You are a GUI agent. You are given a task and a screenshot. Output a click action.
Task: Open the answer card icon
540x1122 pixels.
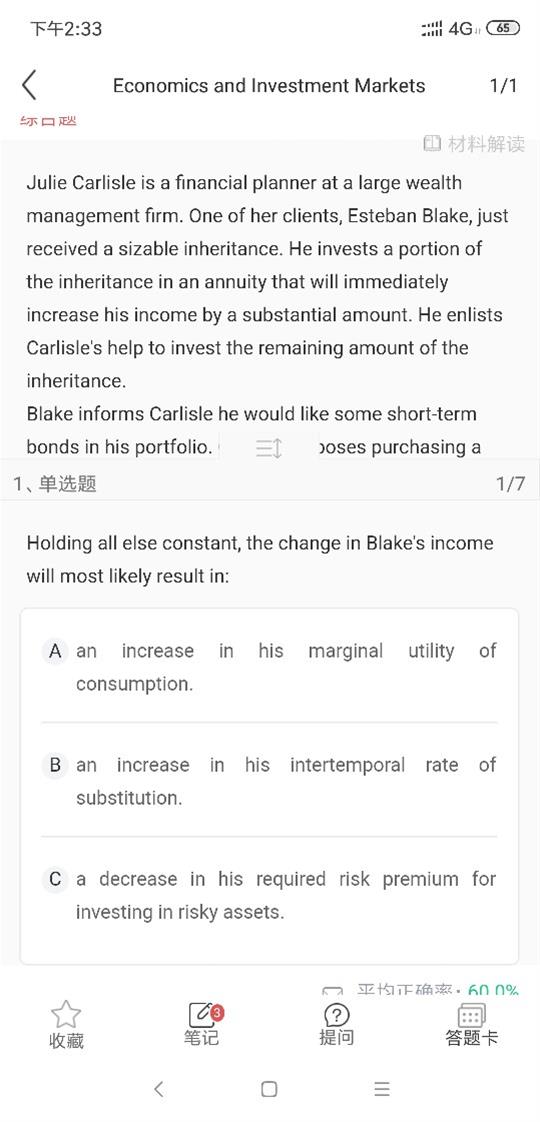point(471,1015)
